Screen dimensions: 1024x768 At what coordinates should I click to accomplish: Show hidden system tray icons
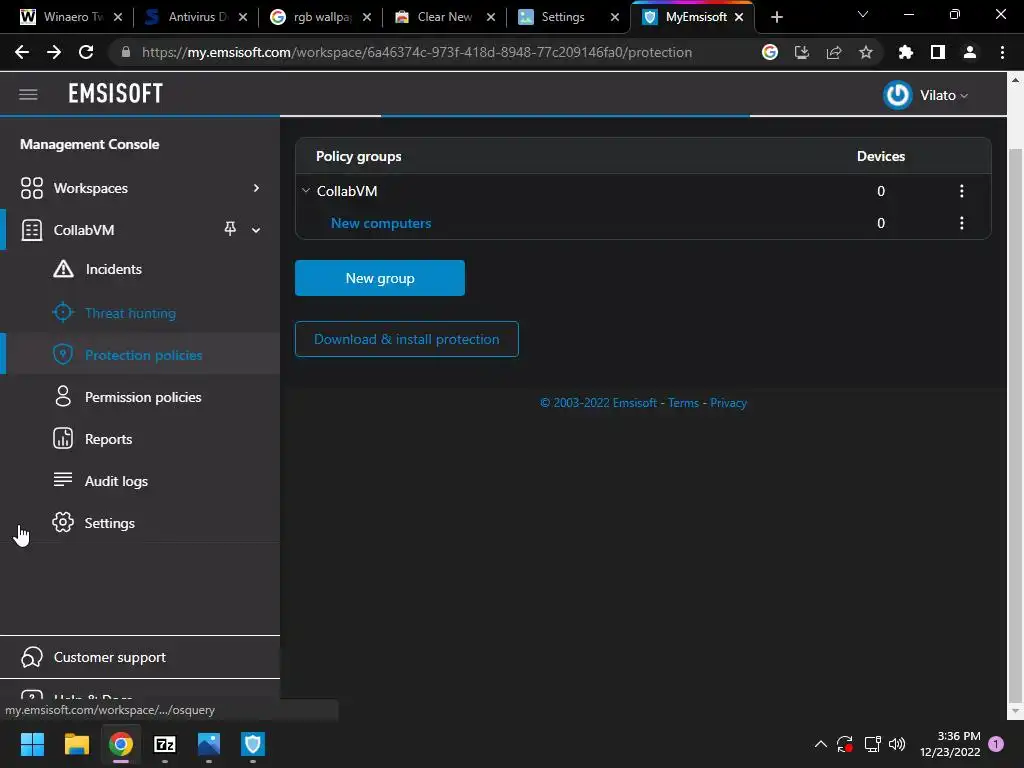pyautogui.click(x=821, y=744)
